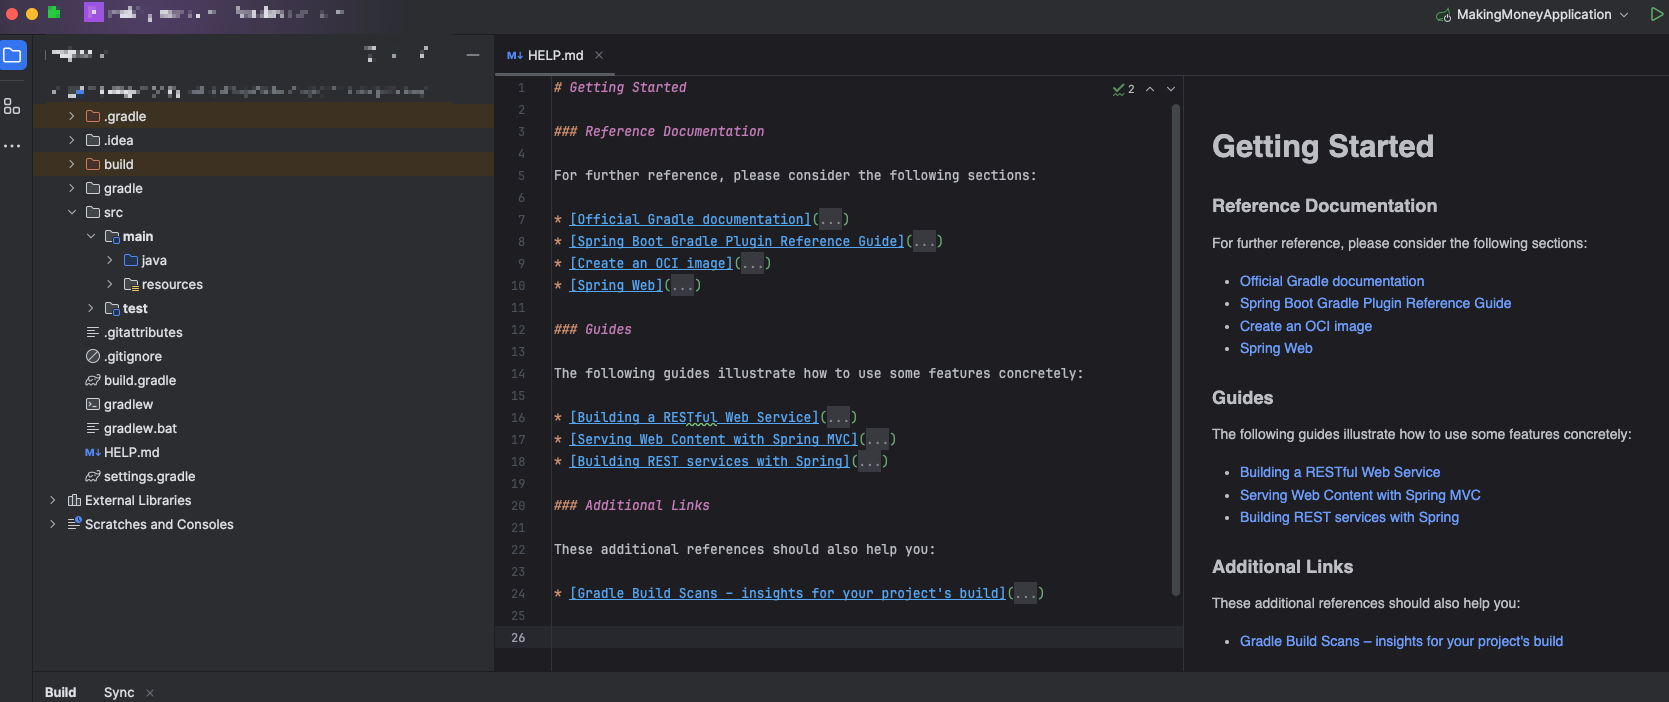Open Spring Boot Gradle Plugin Reference Guide link
This screenshot has height=702, width=1669.
1375,303
